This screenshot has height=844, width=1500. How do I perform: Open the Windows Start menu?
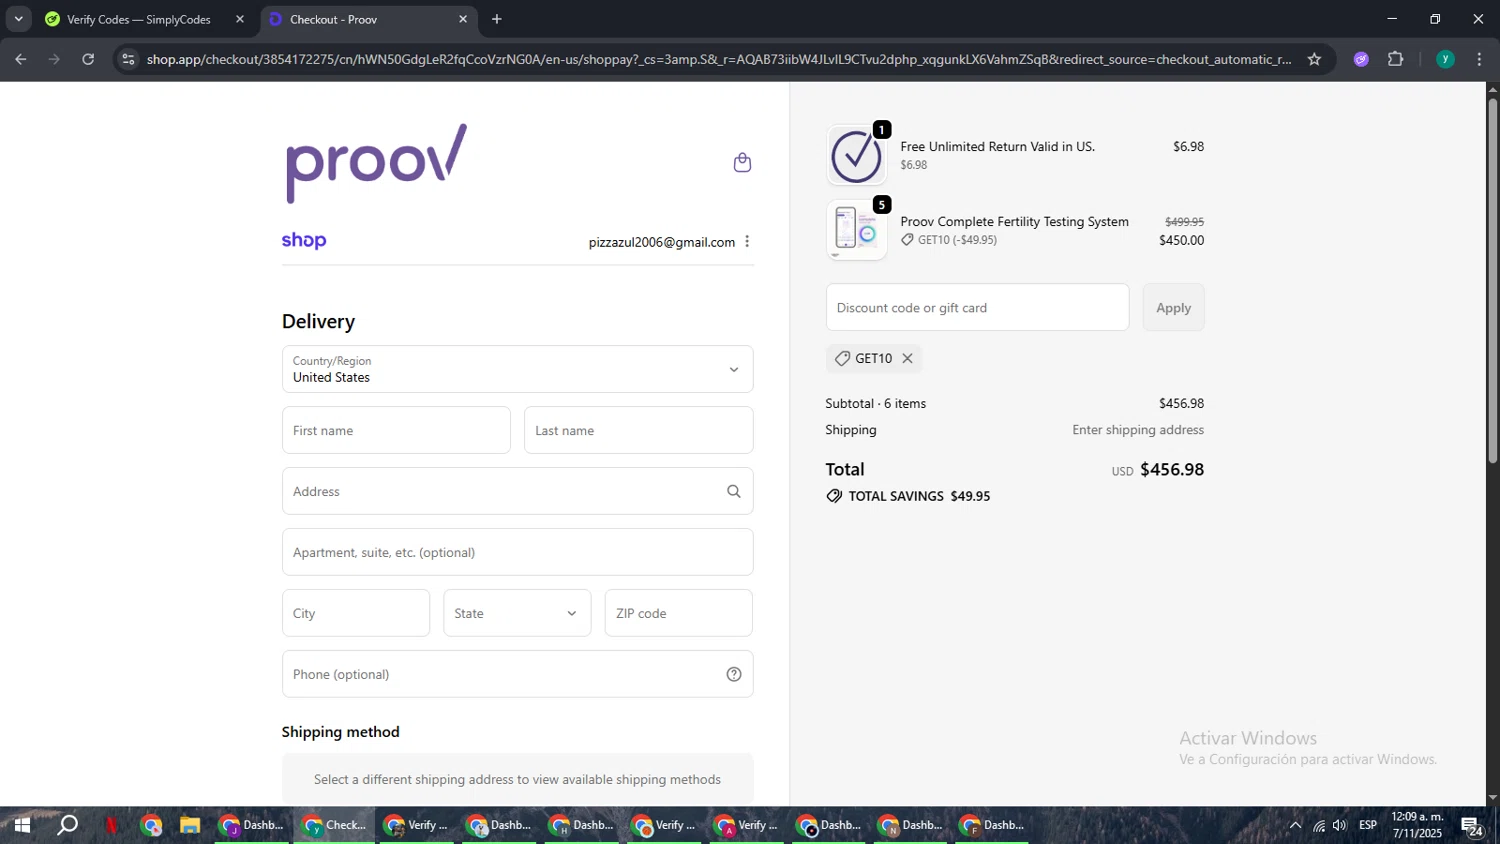tap(21, 825)
